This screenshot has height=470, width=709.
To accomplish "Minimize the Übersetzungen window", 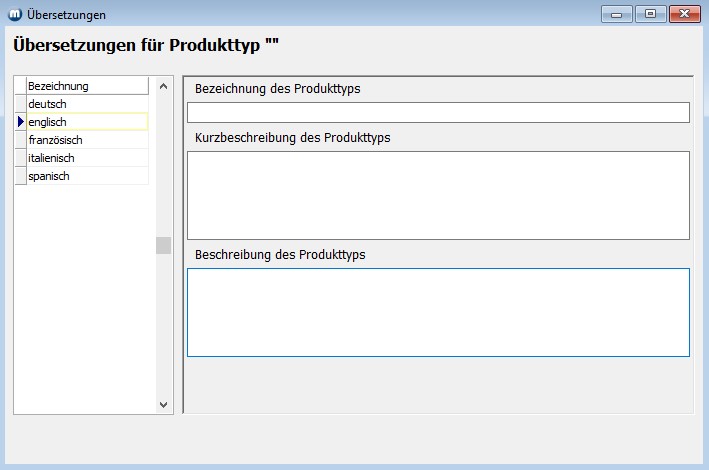I will [x=616, y=14].
